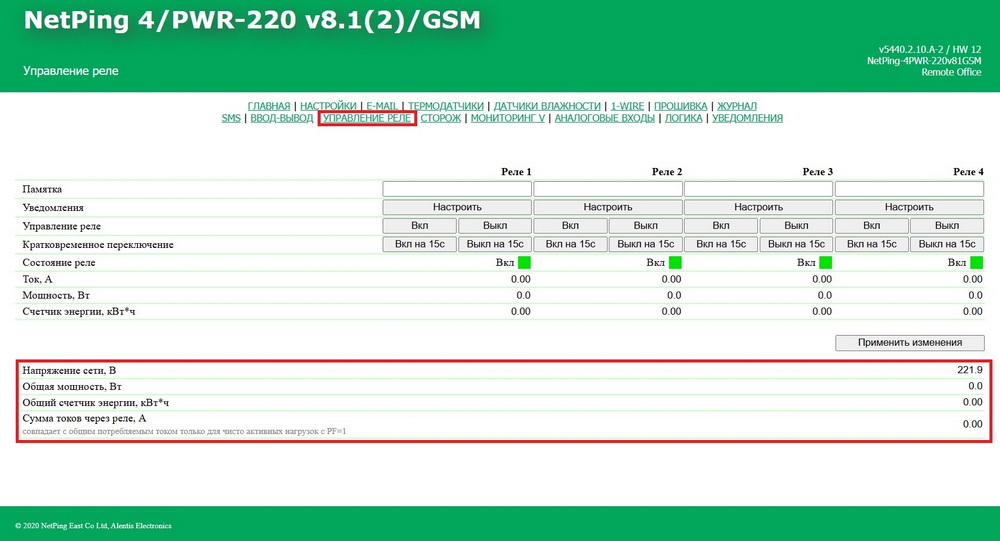Turn off Реле 3 with Выкл button
The width and height of the screenshot is (1000, 541).
pyautogui.click(x=796, y=225)
